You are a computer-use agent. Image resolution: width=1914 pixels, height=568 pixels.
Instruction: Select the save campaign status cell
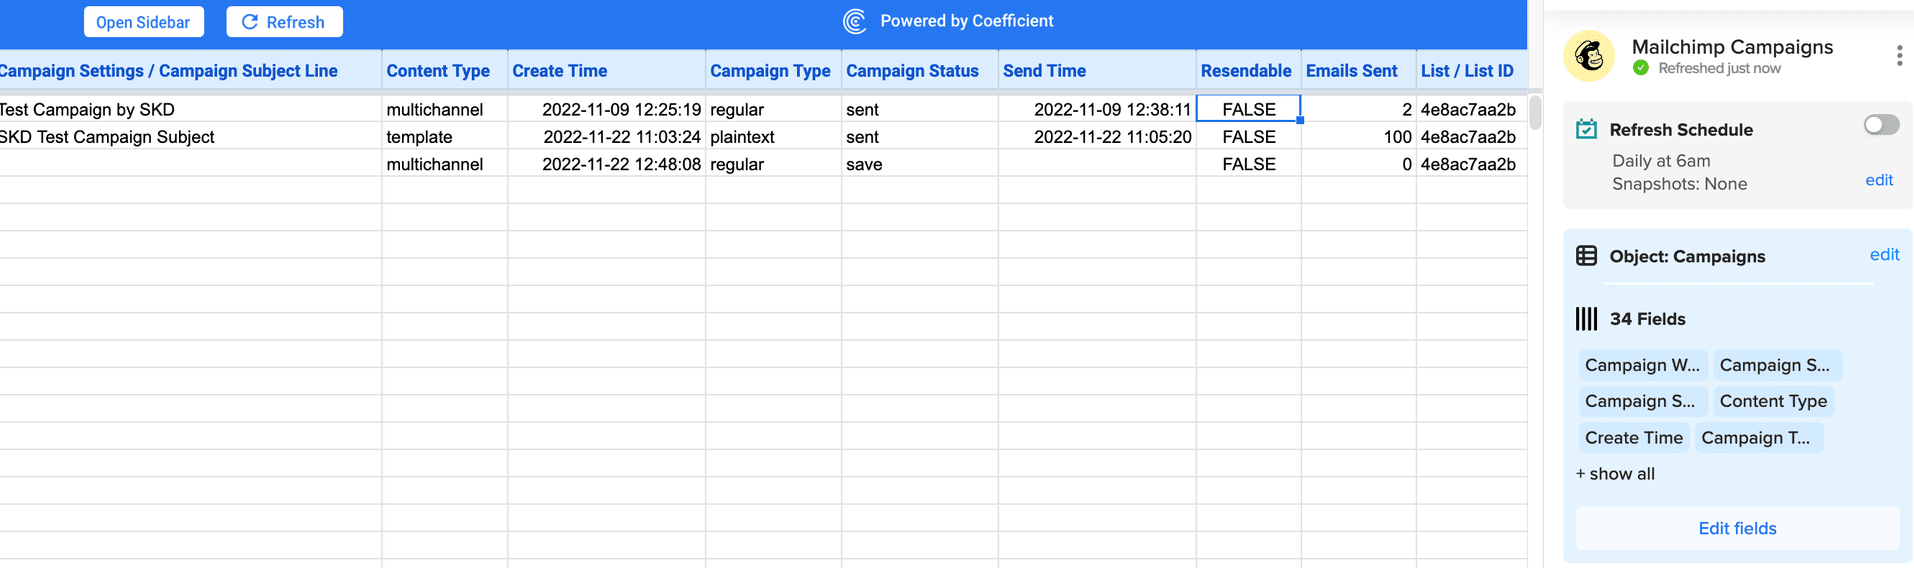pos(919,164)
